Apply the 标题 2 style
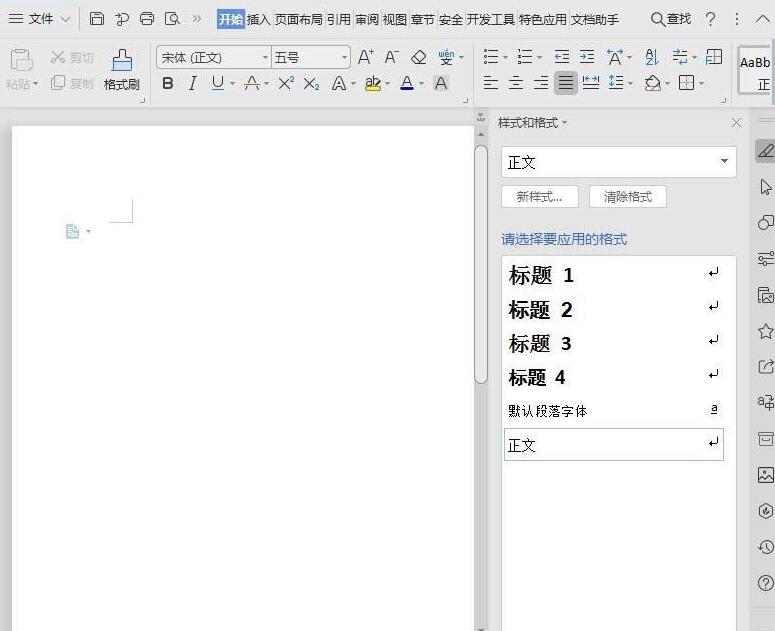This screenshot has height=631, width=775. click(x=614, y=309)
